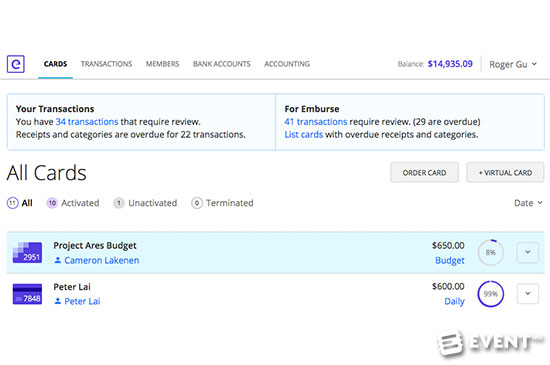Click person icon beside Peter Lai link
This screenshot has height=365, width=550.
coord(58,302)
